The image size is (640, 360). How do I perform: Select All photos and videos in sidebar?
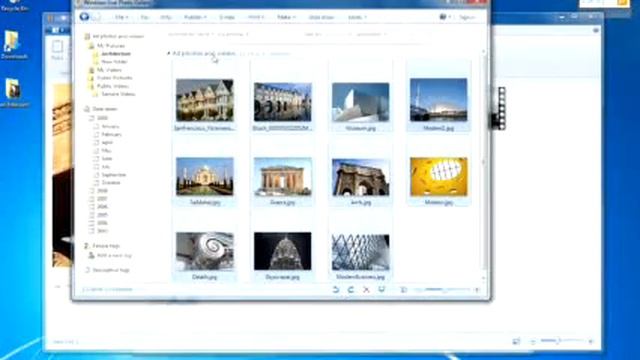(114, 36)
